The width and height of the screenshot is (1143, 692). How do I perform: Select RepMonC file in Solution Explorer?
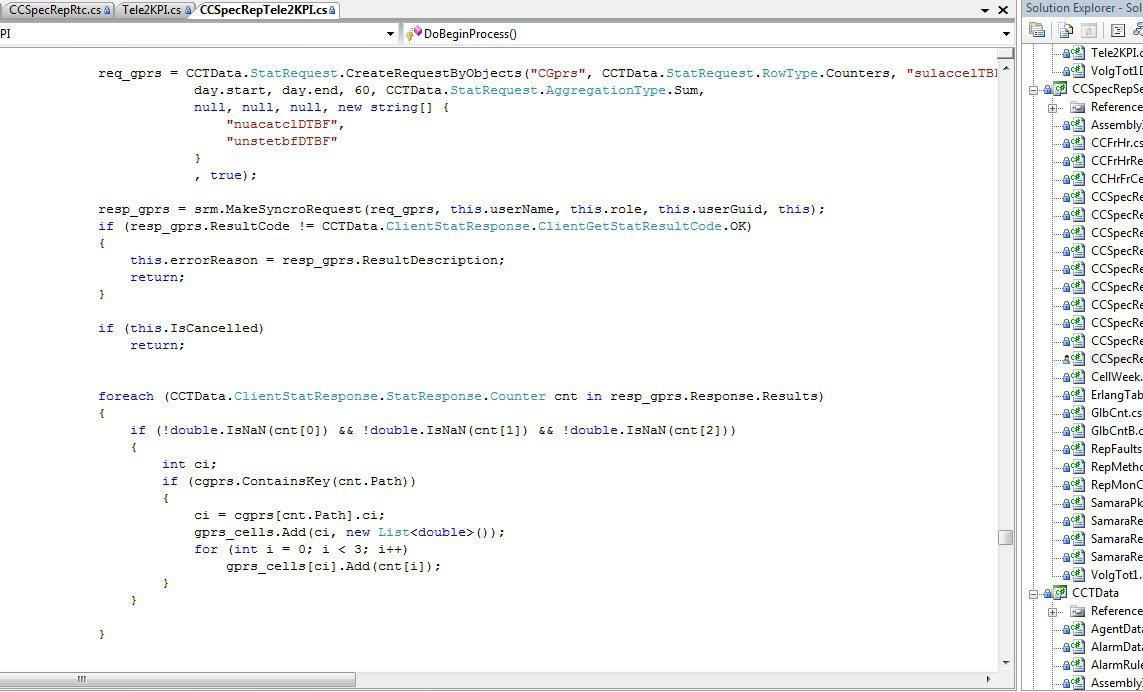pyautogui.click(x=1117, y=485)
